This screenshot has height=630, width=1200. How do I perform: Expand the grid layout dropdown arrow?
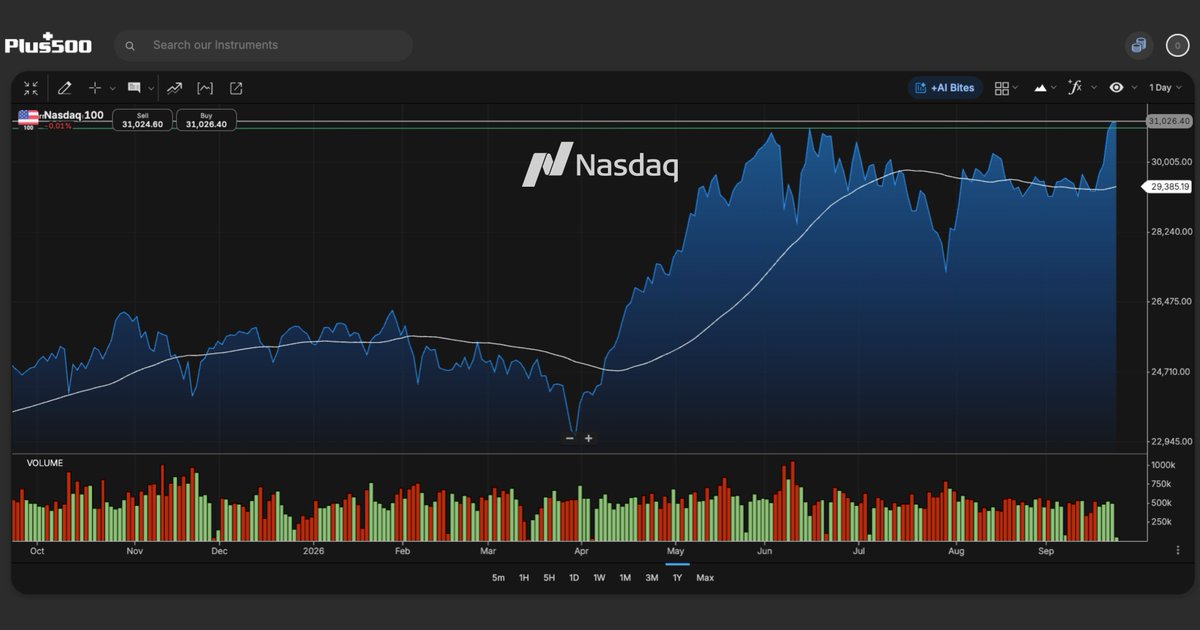pos(1016,88)
